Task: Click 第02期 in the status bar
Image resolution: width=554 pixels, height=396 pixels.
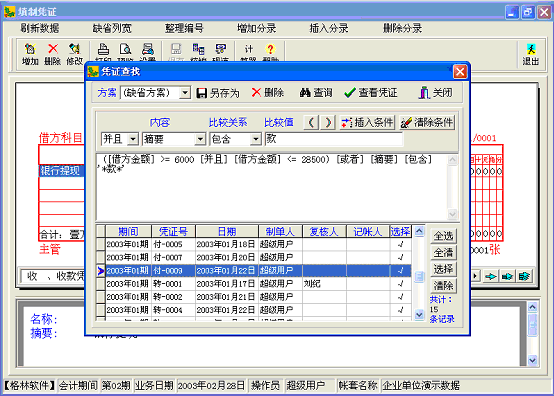Action: pyautogui.click(x=116, y=385)
